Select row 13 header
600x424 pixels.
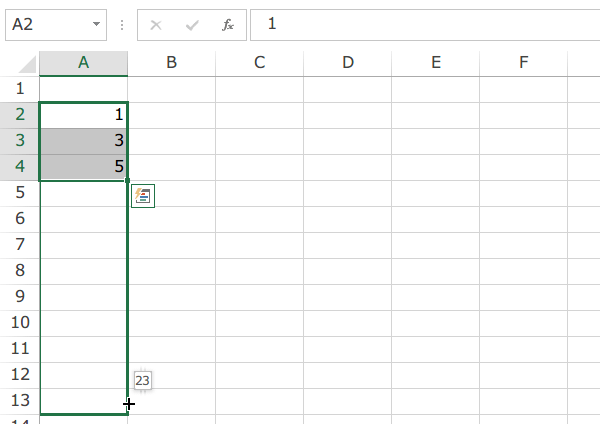tap(20, 401)
